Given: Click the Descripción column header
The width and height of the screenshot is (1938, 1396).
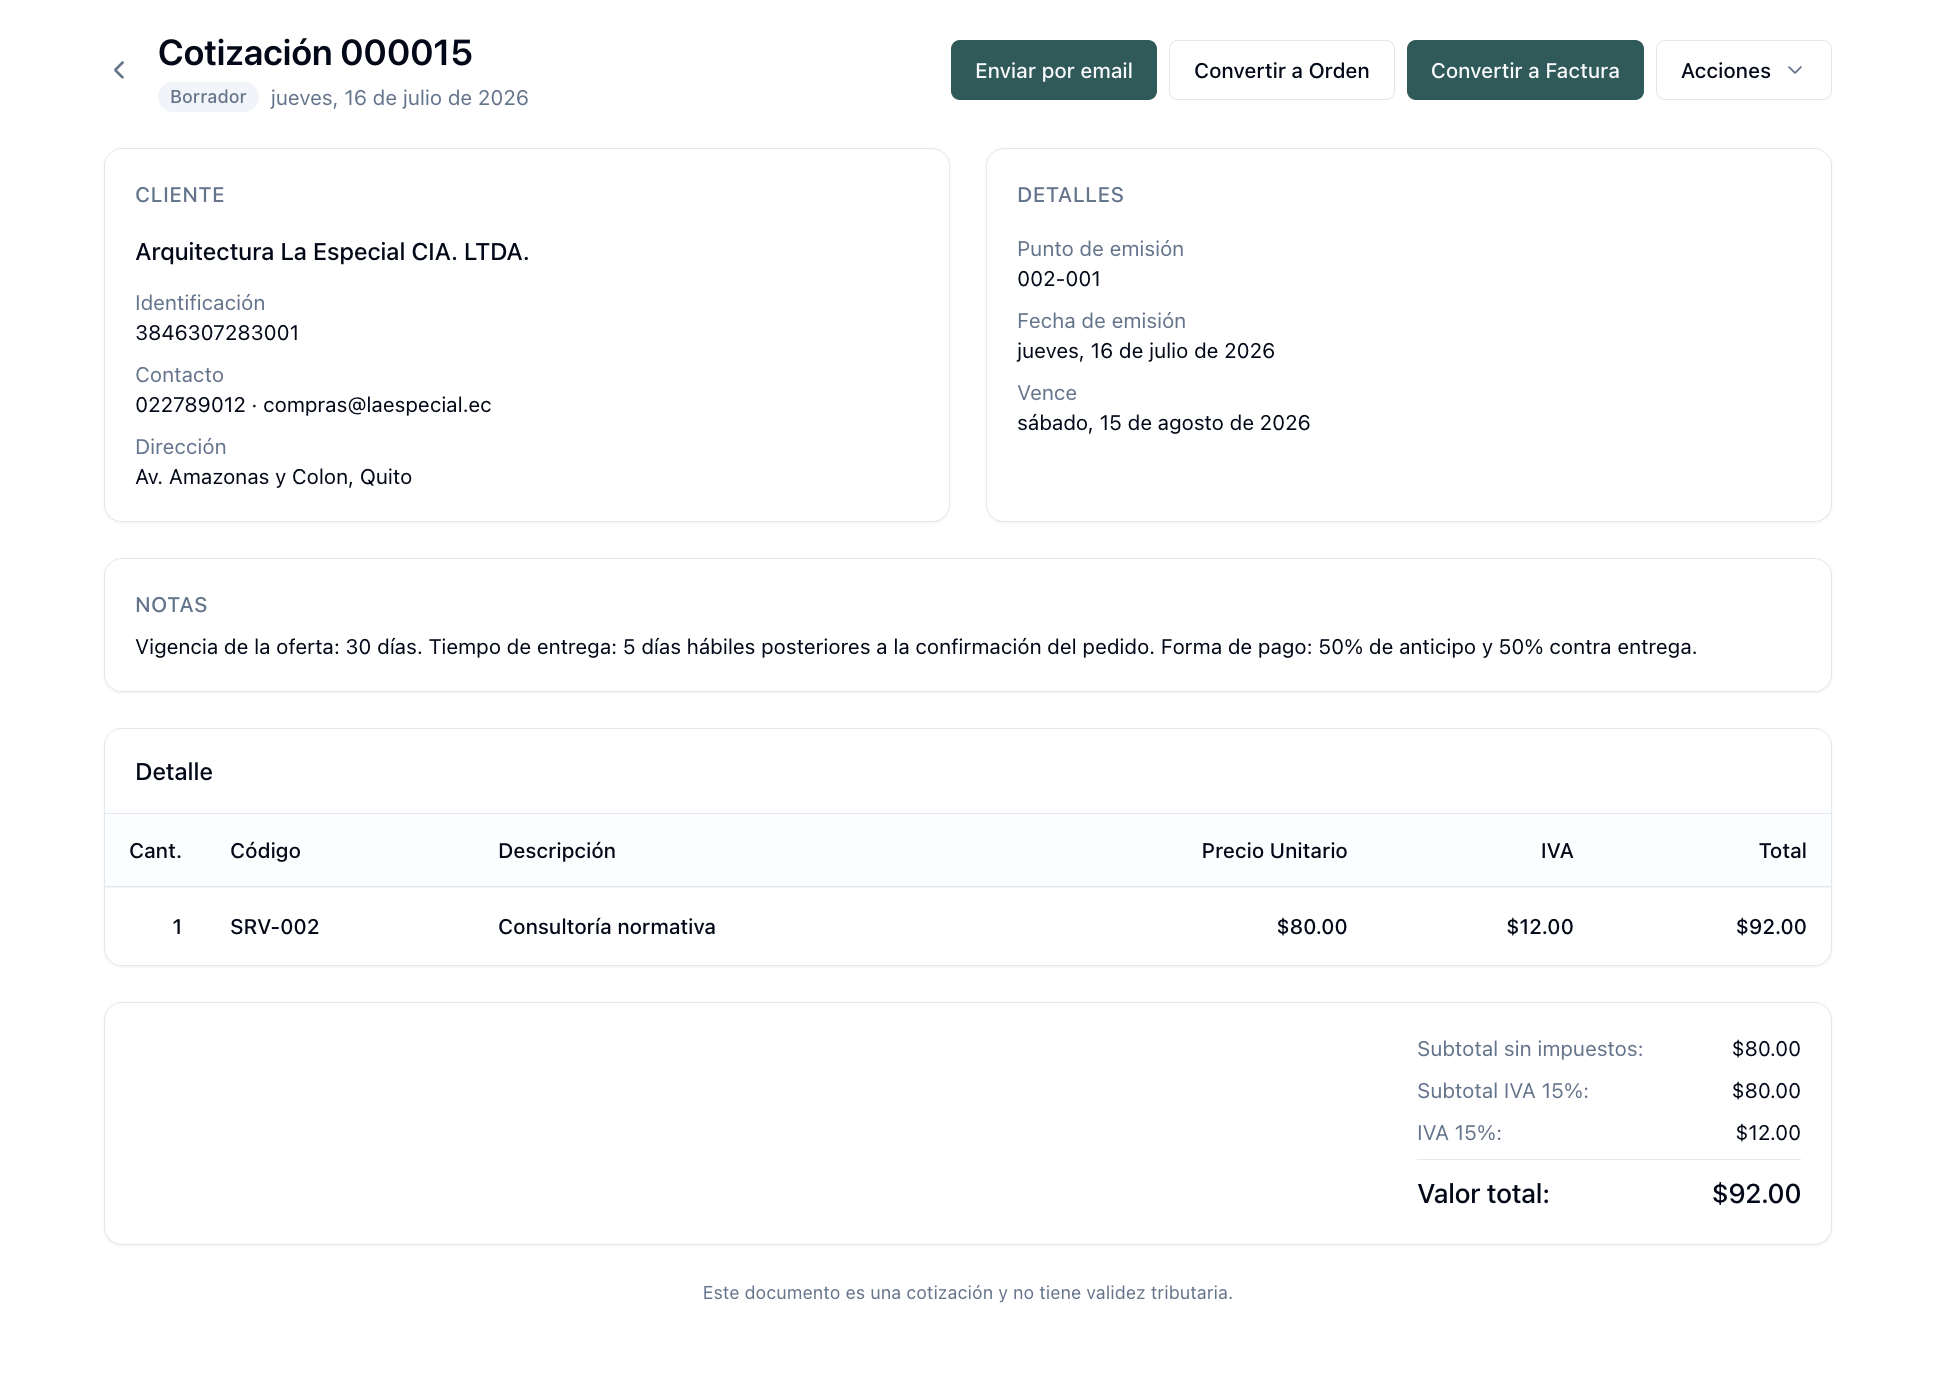Looking at the screenshot, I should [557, 851].
